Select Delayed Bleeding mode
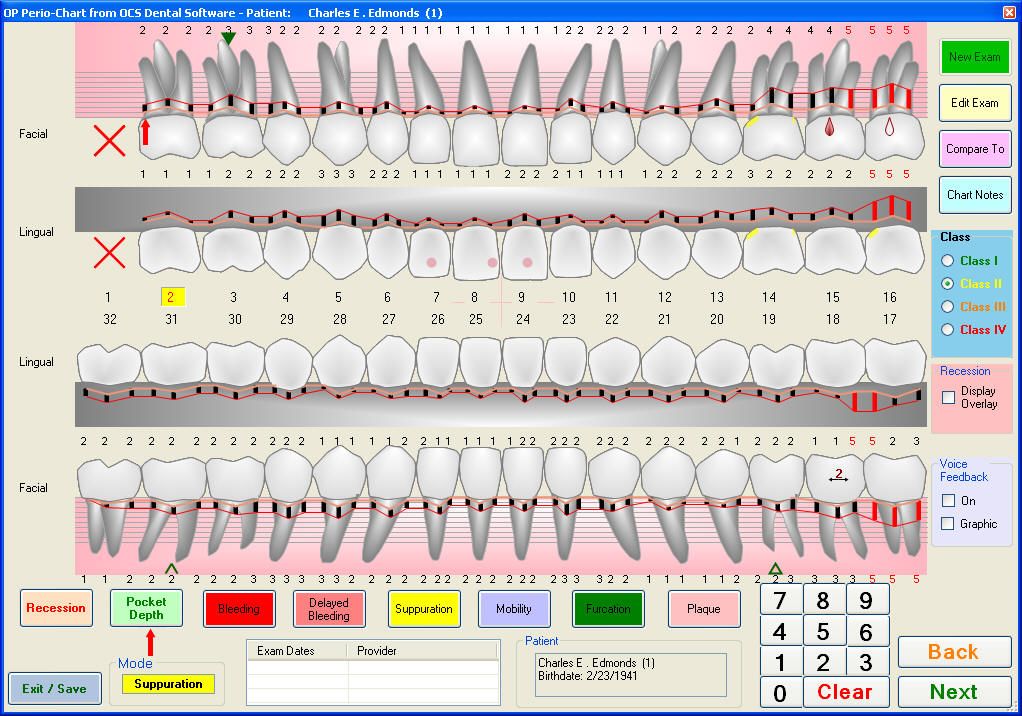 point(328,609)
